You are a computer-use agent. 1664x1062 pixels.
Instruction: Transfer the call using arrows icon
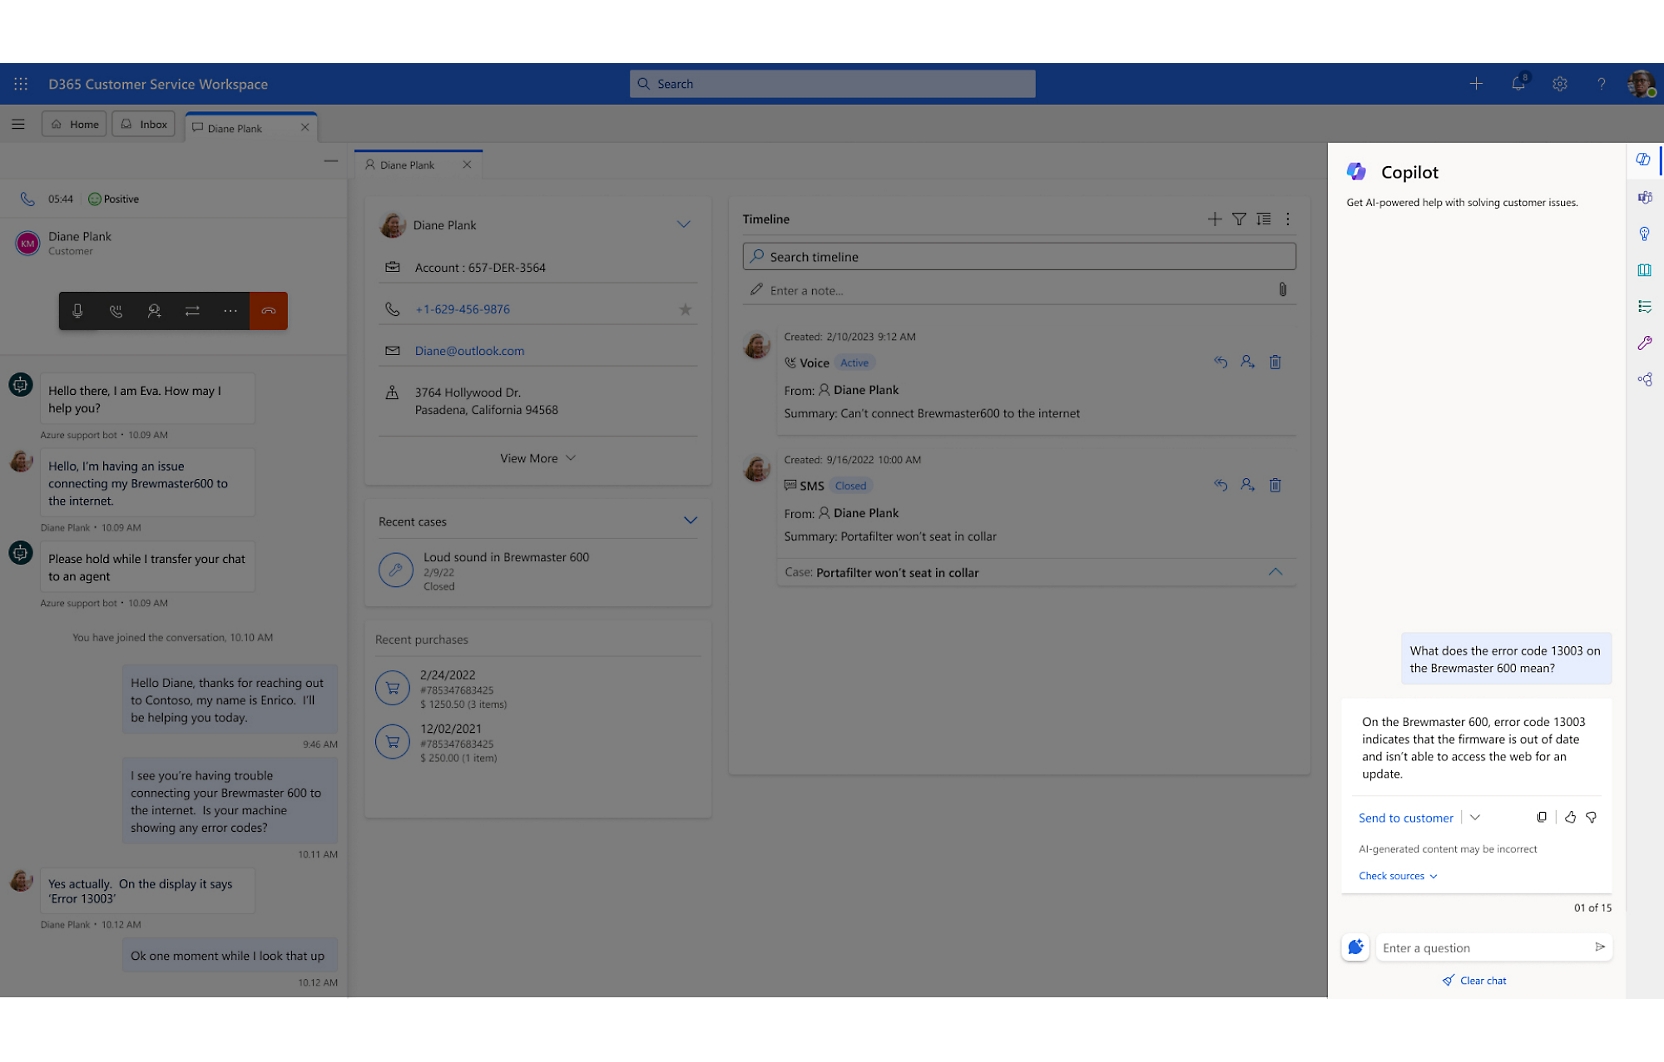(192, 311)
